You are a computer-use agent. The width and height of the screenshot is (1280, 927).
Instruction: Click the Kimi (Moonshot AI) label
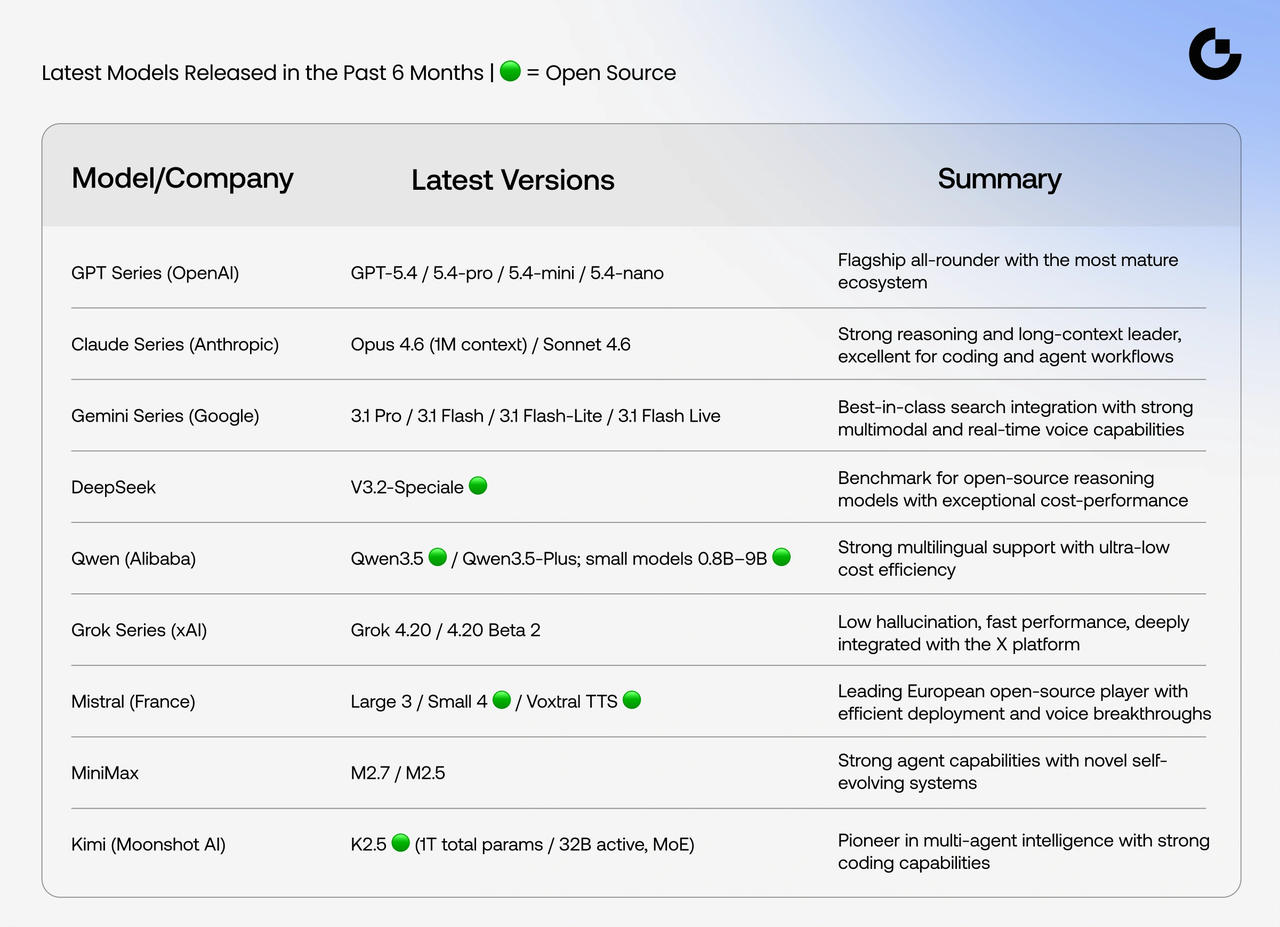coord(148,845)
